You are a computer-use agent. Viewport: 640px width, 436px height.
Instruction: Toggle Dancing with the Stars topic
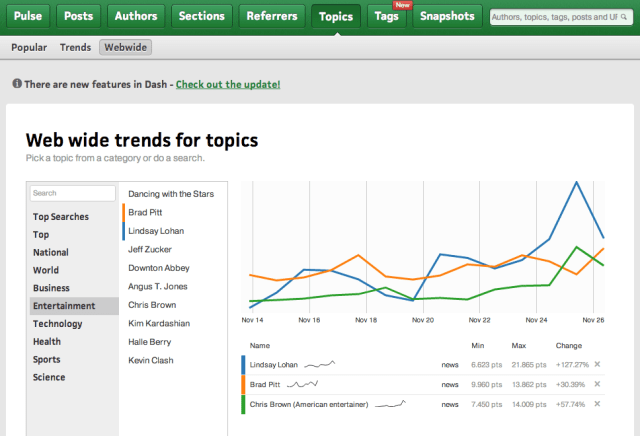[171, 193]
